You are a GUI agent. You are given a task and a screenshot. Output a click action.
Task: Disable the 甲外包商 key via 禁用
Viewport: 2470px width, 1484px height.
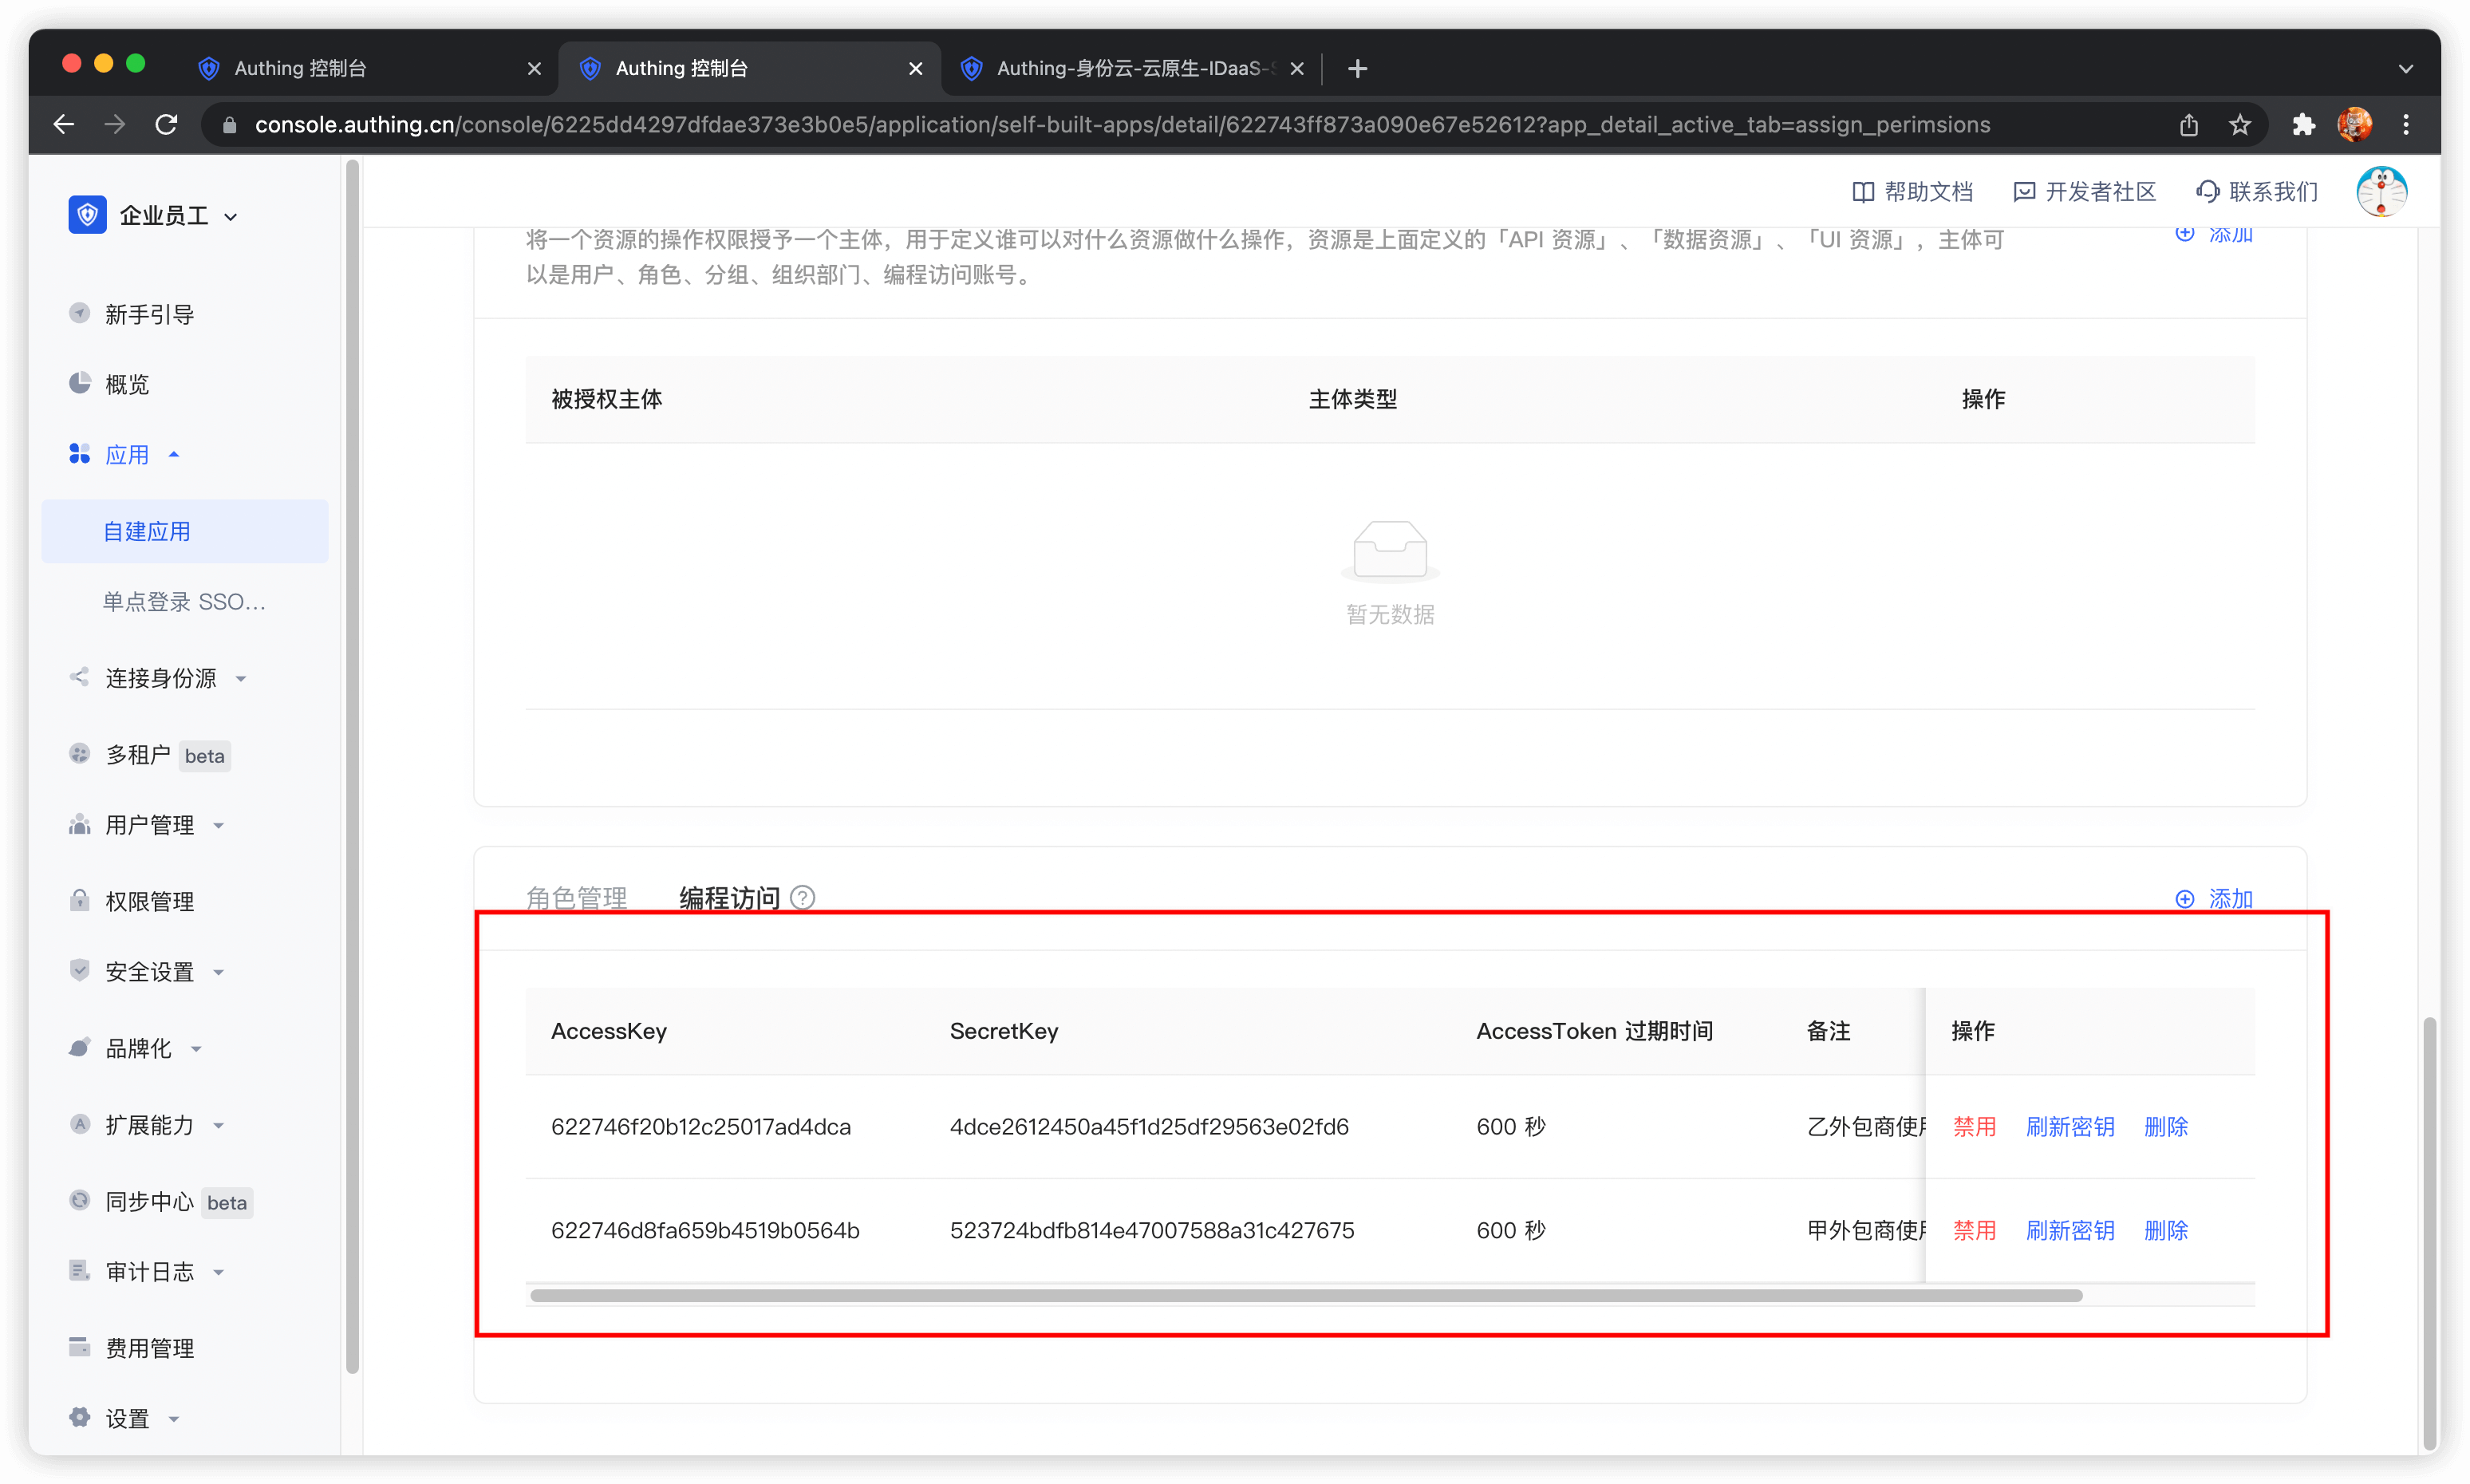click(1974, 1230)
